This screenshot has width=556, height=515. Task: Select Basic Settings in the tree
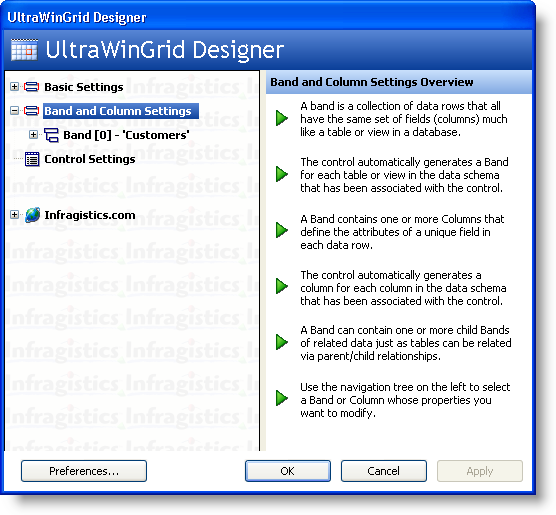tap(84, 87)
